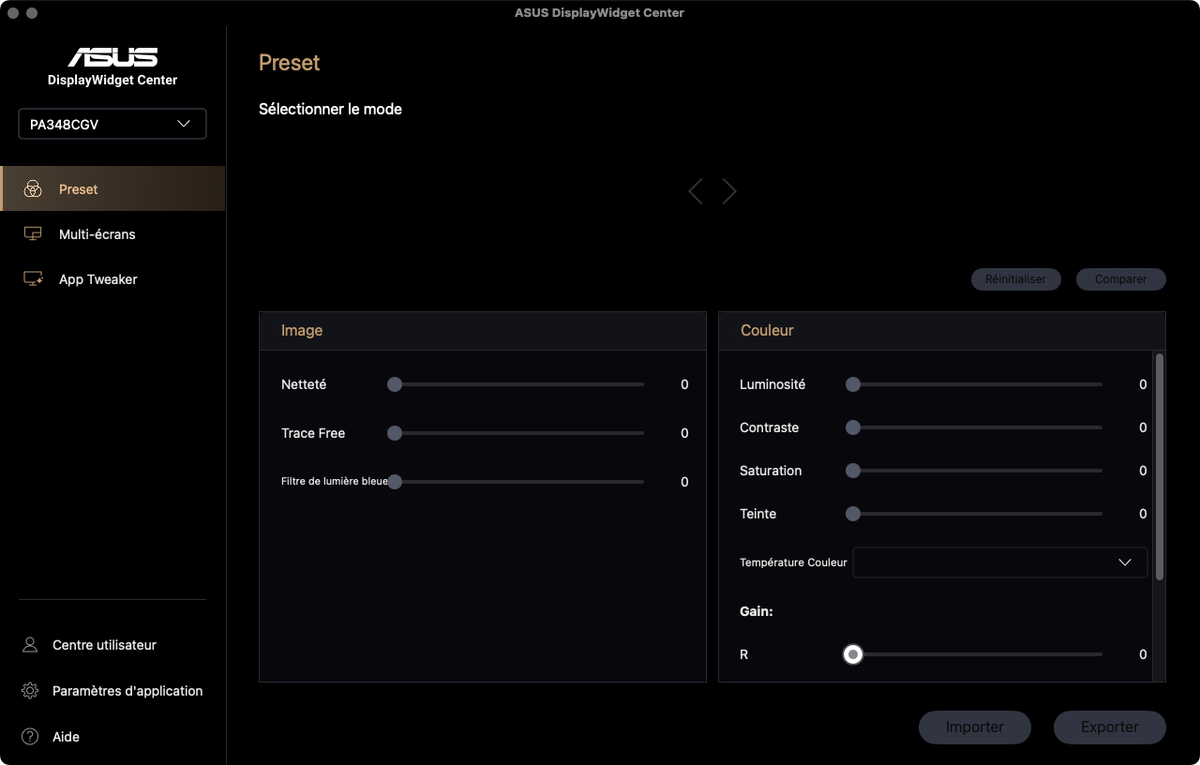Switch to App Tweaker section
Screen dimensions: 1200x765
[98, 279]
